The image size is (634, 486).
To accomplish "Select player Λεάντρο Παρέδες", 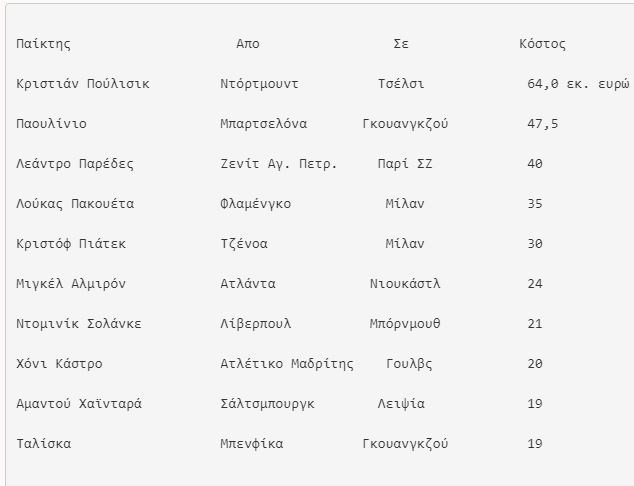I will [75, 164].
